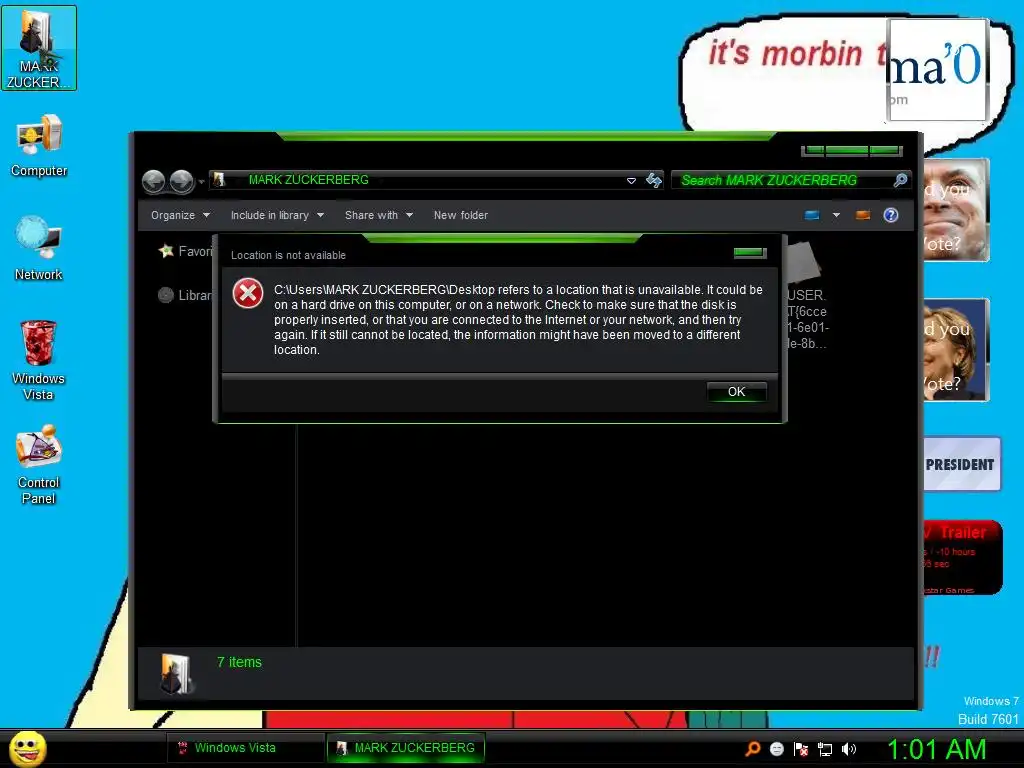
Task: Click the network tray icon
Action: tap(825, 749)
